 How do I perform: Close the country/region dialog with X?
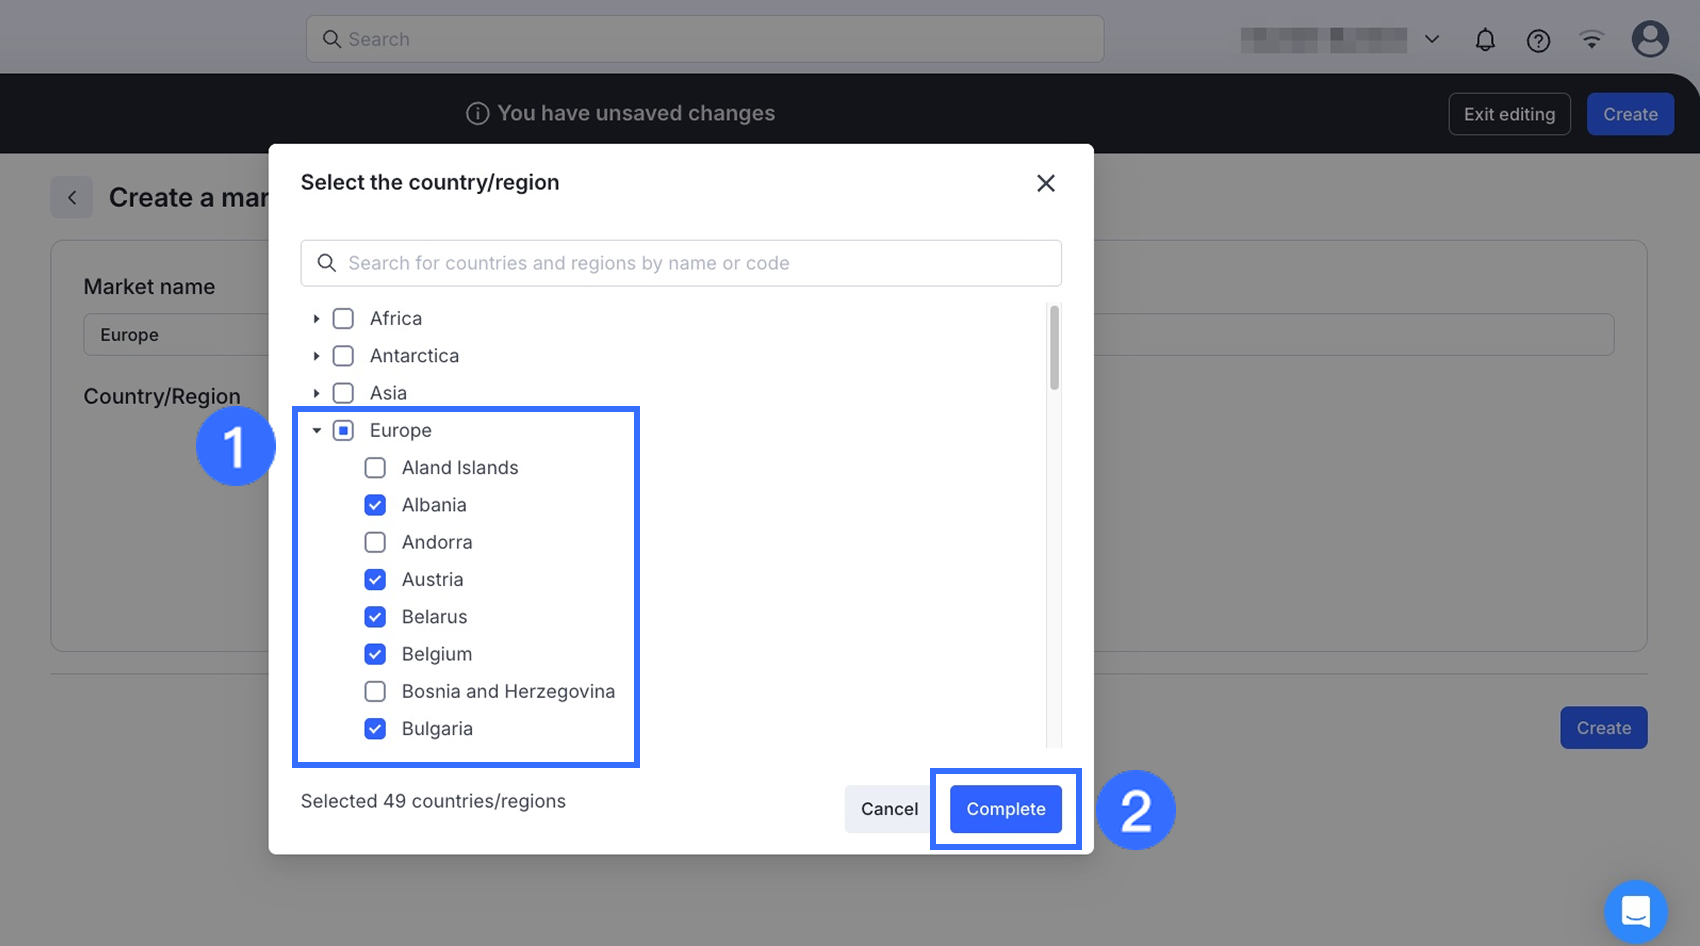tap(1045, 183)
